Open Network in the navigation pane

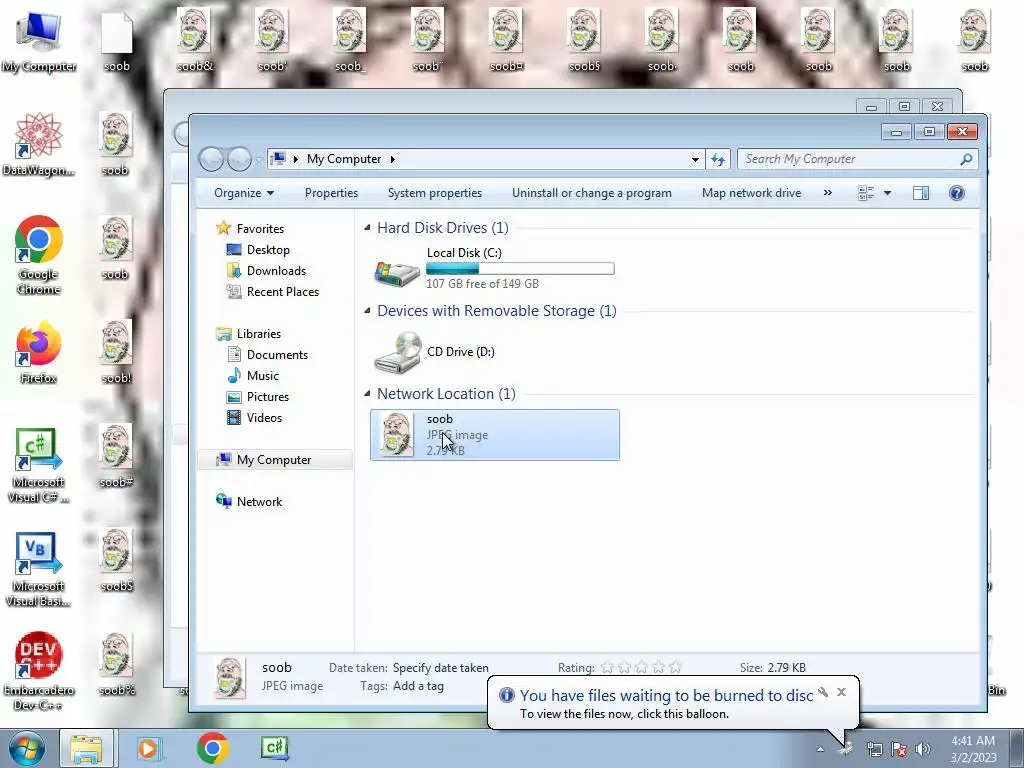pos(259,502)
